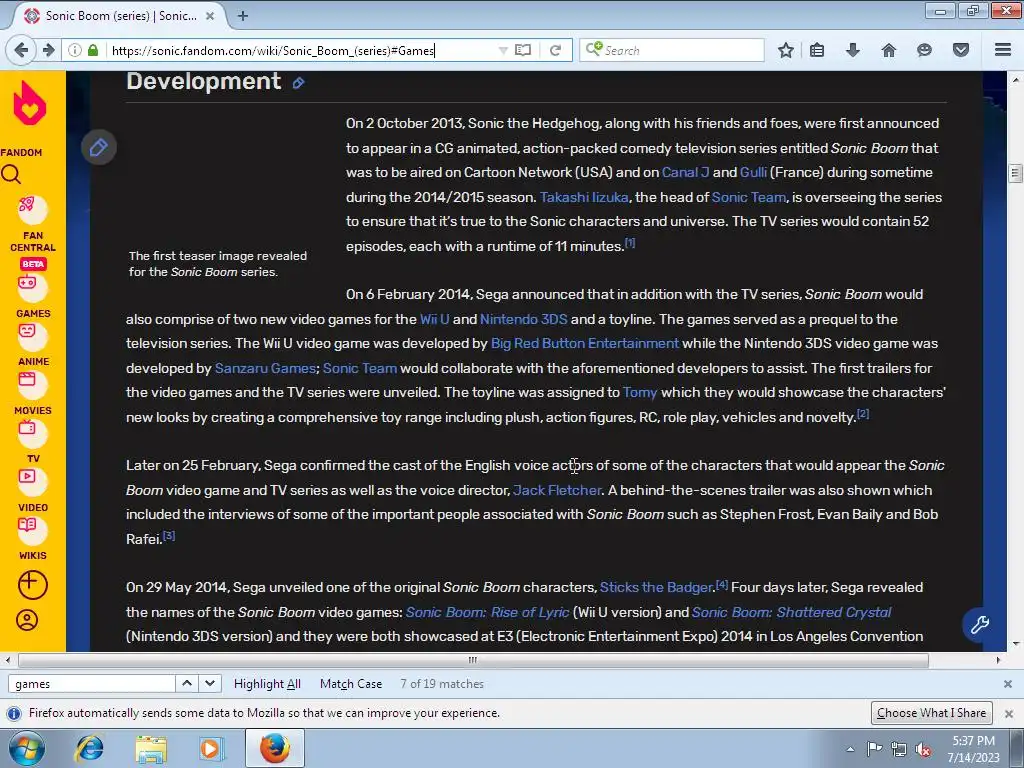Open the chat smiley toolbar icon
Viewport: 1024px width, 768px height.
click(924, 50)
